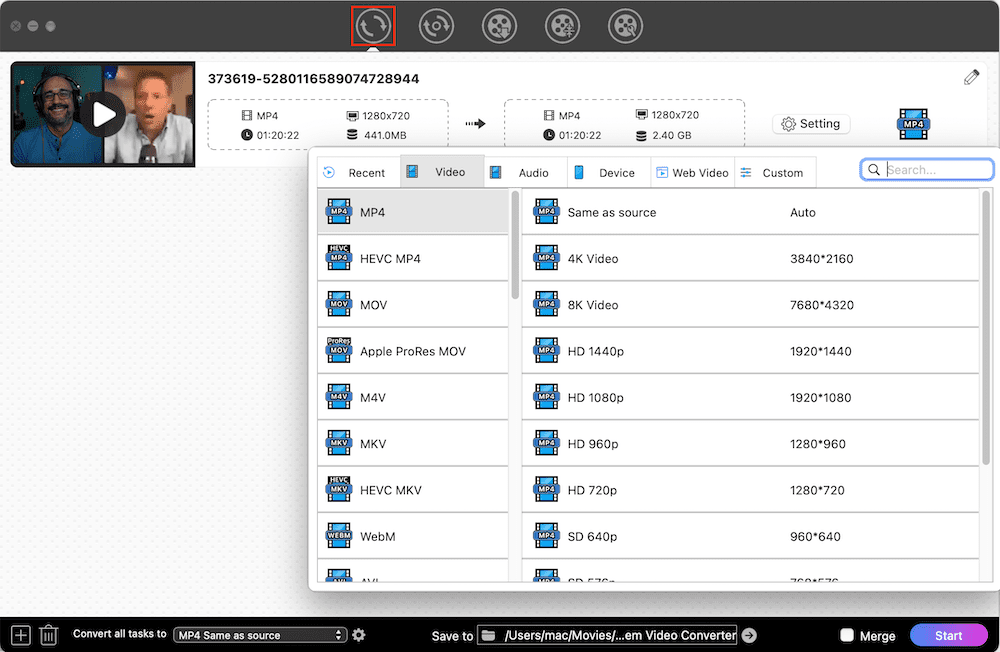This screenshot has width=1000, height=652.
Task: Toggle the Merge checkbox
Action: 847,635
